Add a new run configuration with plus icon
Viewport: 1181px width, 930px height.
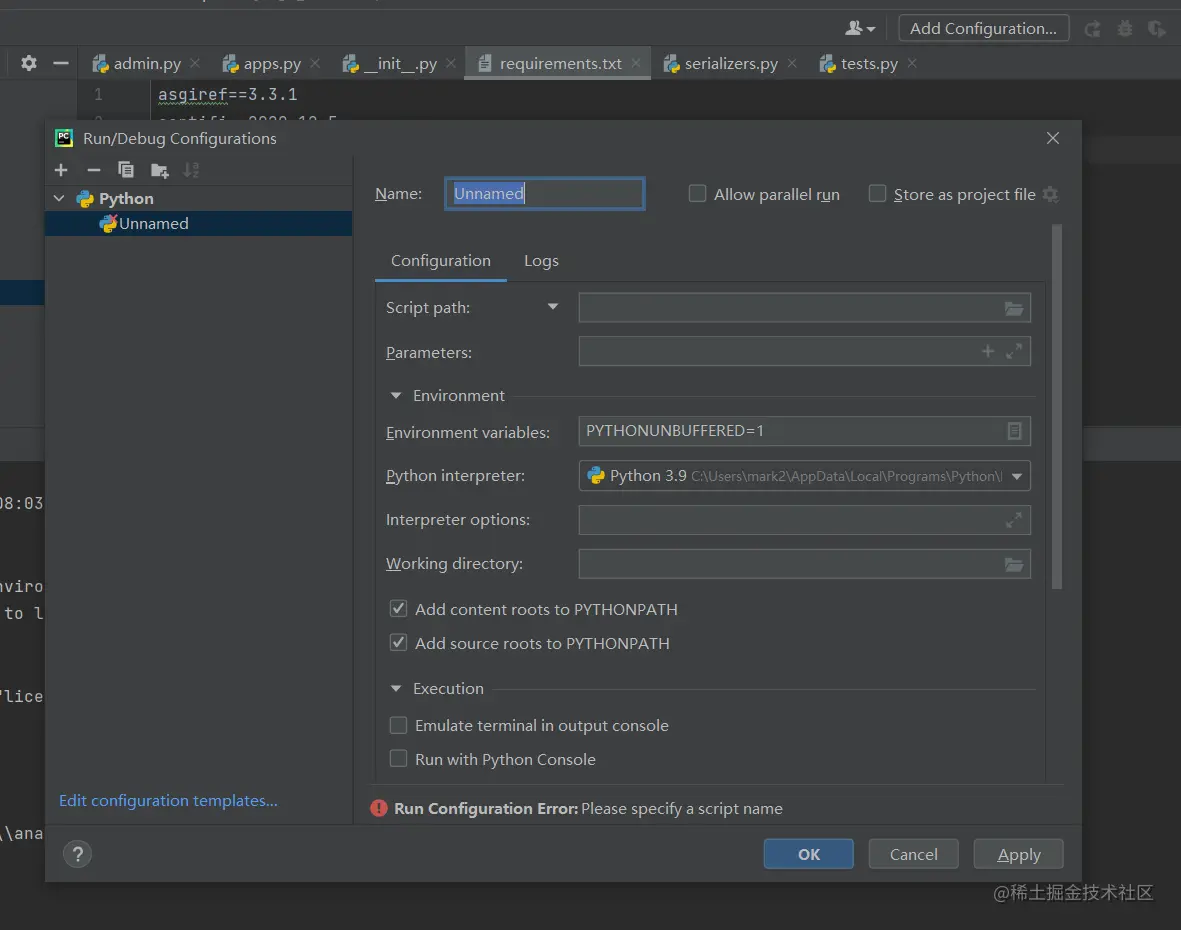pyautogui.click(x=61, y=170)
